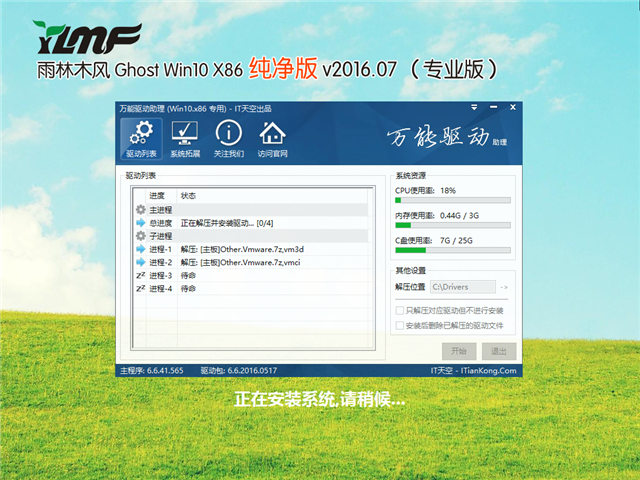The width and height of the screenshot is (640, 480).
Task: Select the 主进程 row
Action: (x=251, y=210)
